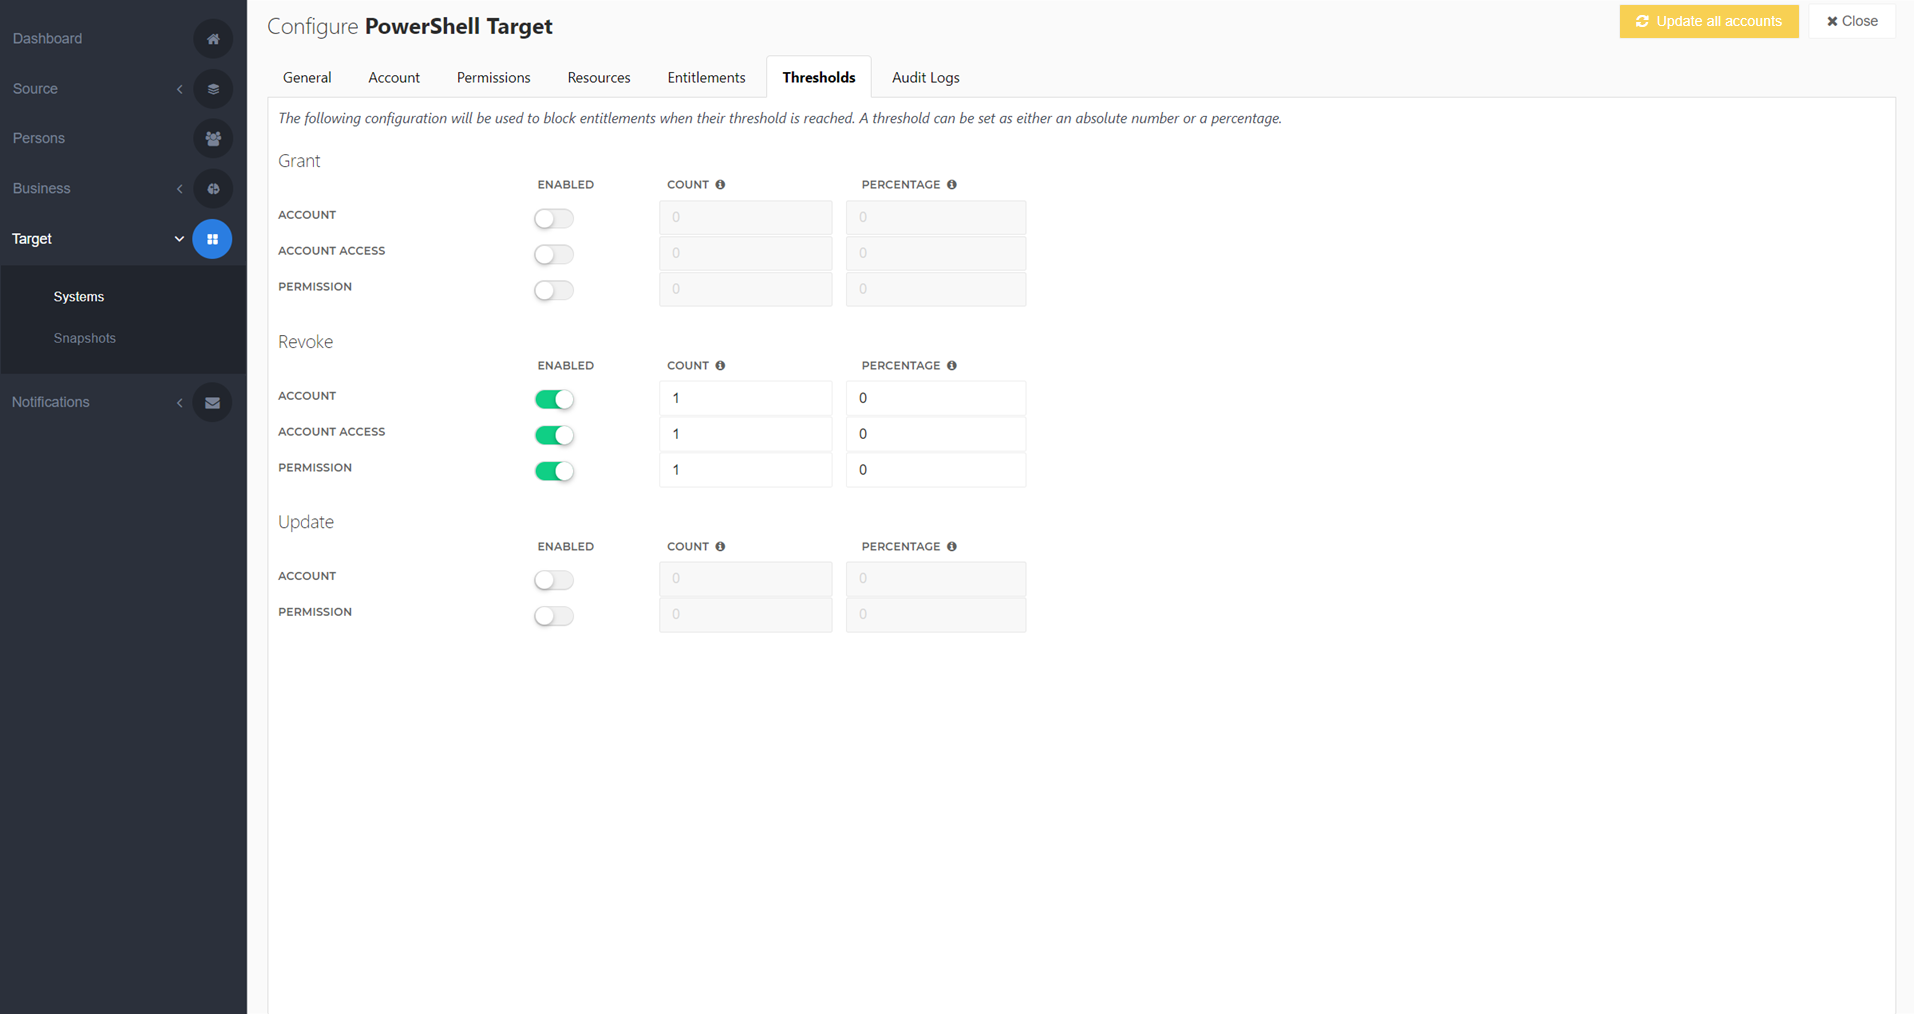Click Grant COUNT info icon

[x=720, y=185]
